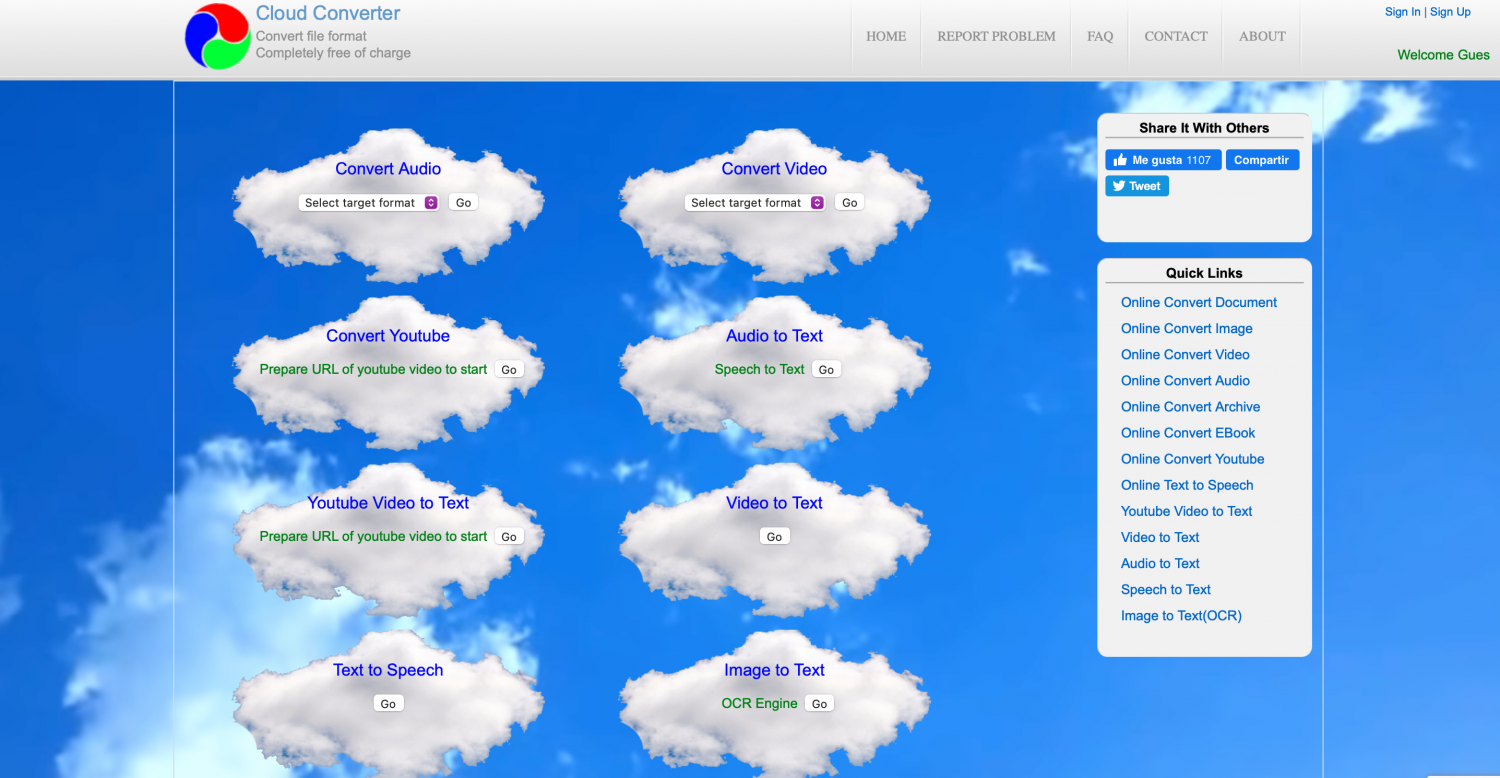Viewport: 1500px width, 778px height.
Task: Open Convert Audio target format dropdown
Action: [x=368, y=203]
